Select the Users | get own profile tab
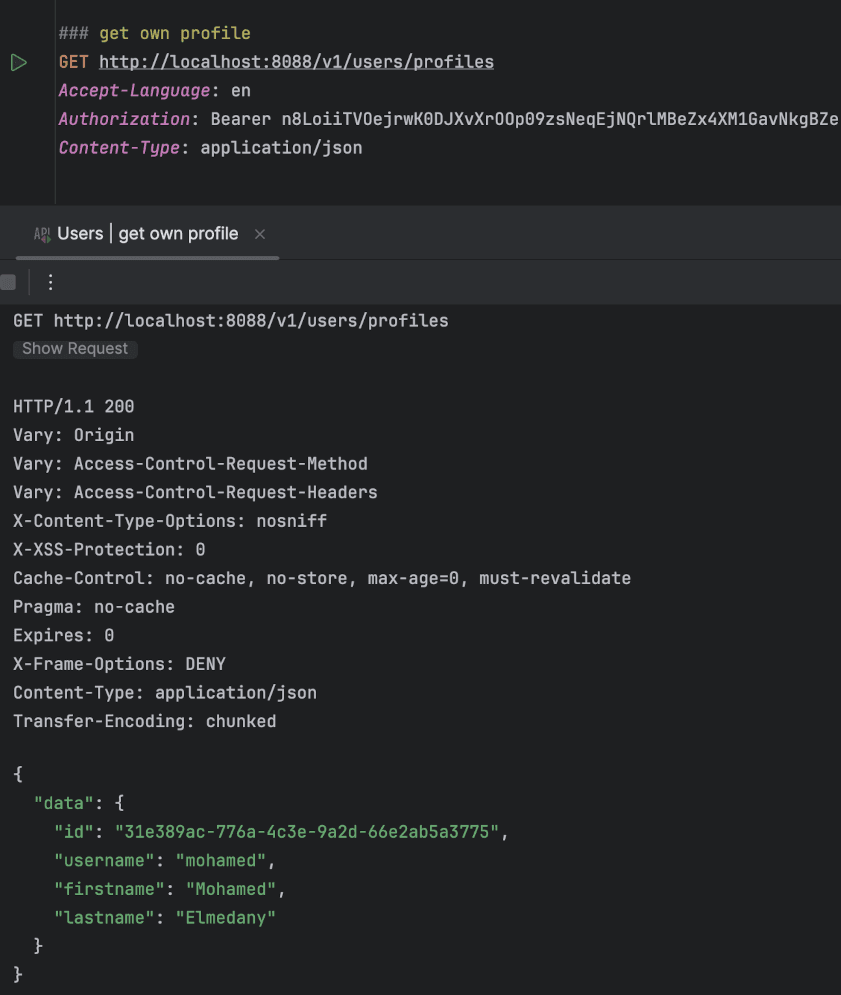This screenshot has width=841, height=995. (147, 234)
